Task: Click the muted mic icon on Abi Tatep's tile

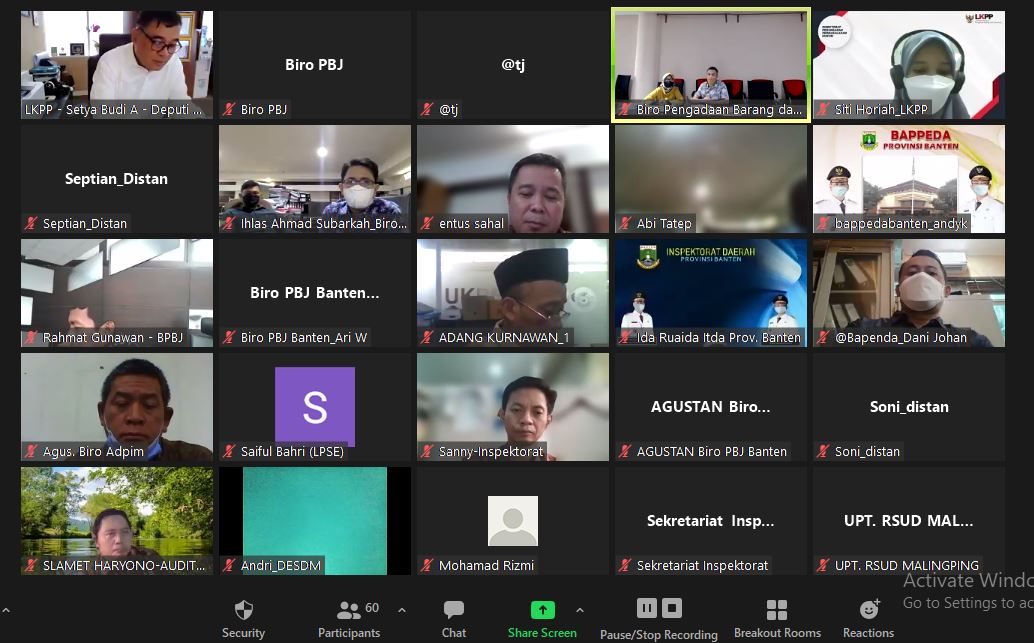Action: pos(627,223)
